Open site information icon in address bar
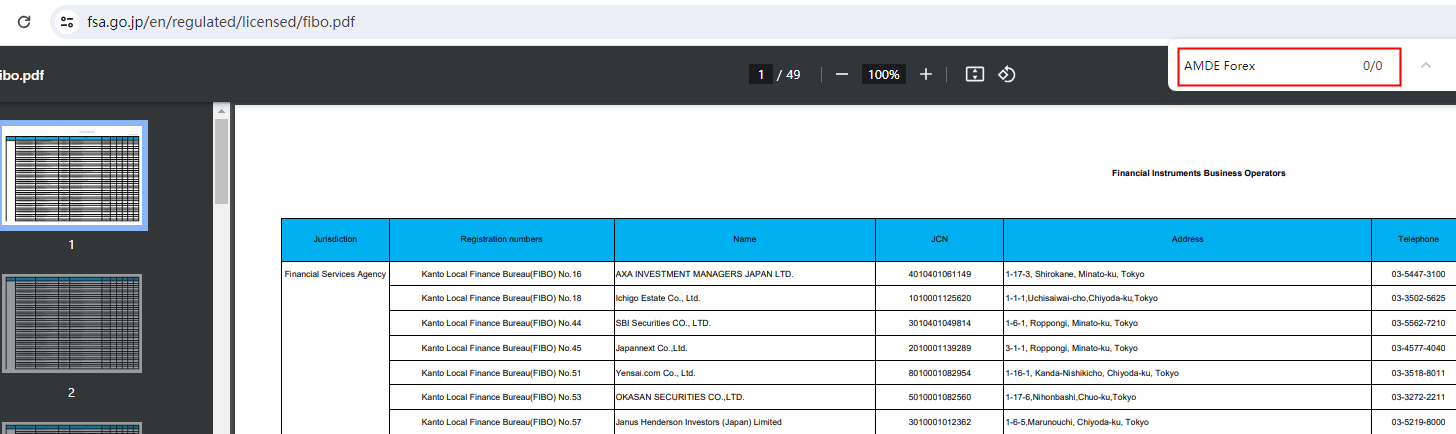This screenshot has width=1456, height=434. point(67,21)
